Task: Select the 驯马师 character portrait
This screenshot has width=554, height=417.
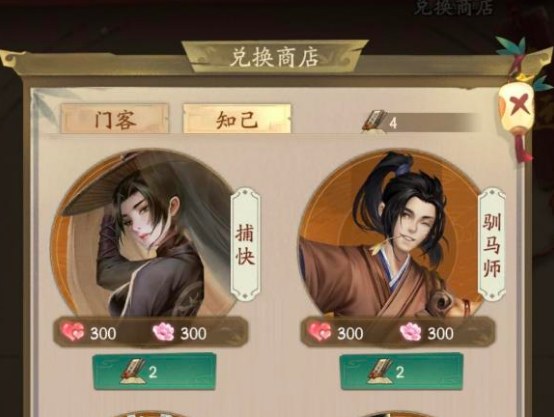Action: (x=390, y=235)
